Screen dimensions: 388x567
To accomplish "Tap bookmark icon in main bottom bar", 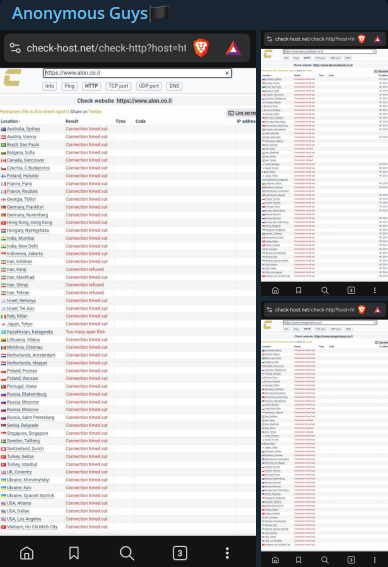I will pos(74,553).
